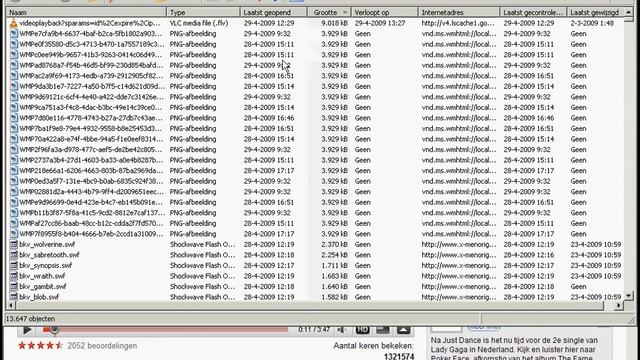
Task: Click the horizontal scrollbar right arrow
Action: click(x=619, y=305)
